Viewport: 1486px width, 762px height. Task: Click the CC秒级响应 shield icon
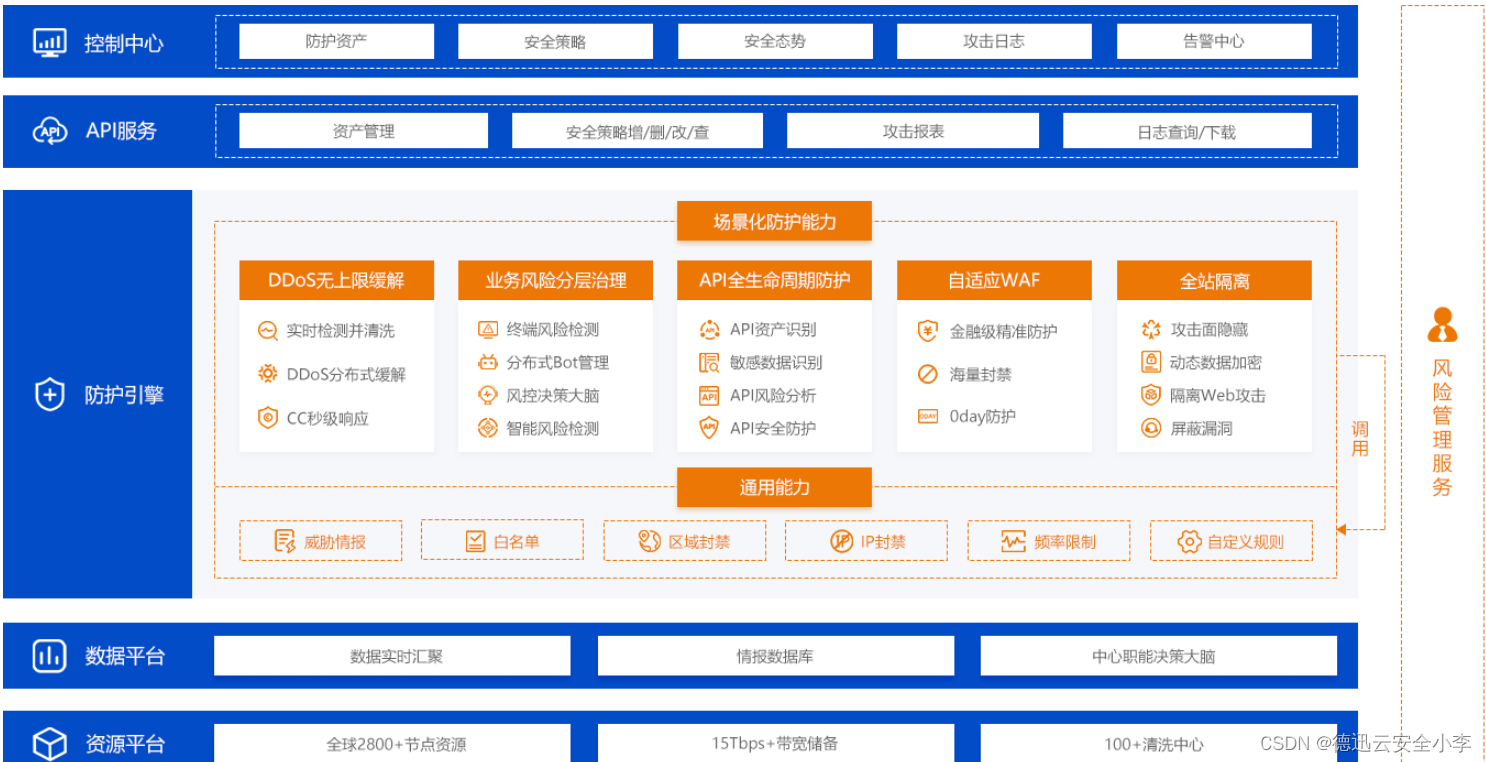(x=267, y=418)
